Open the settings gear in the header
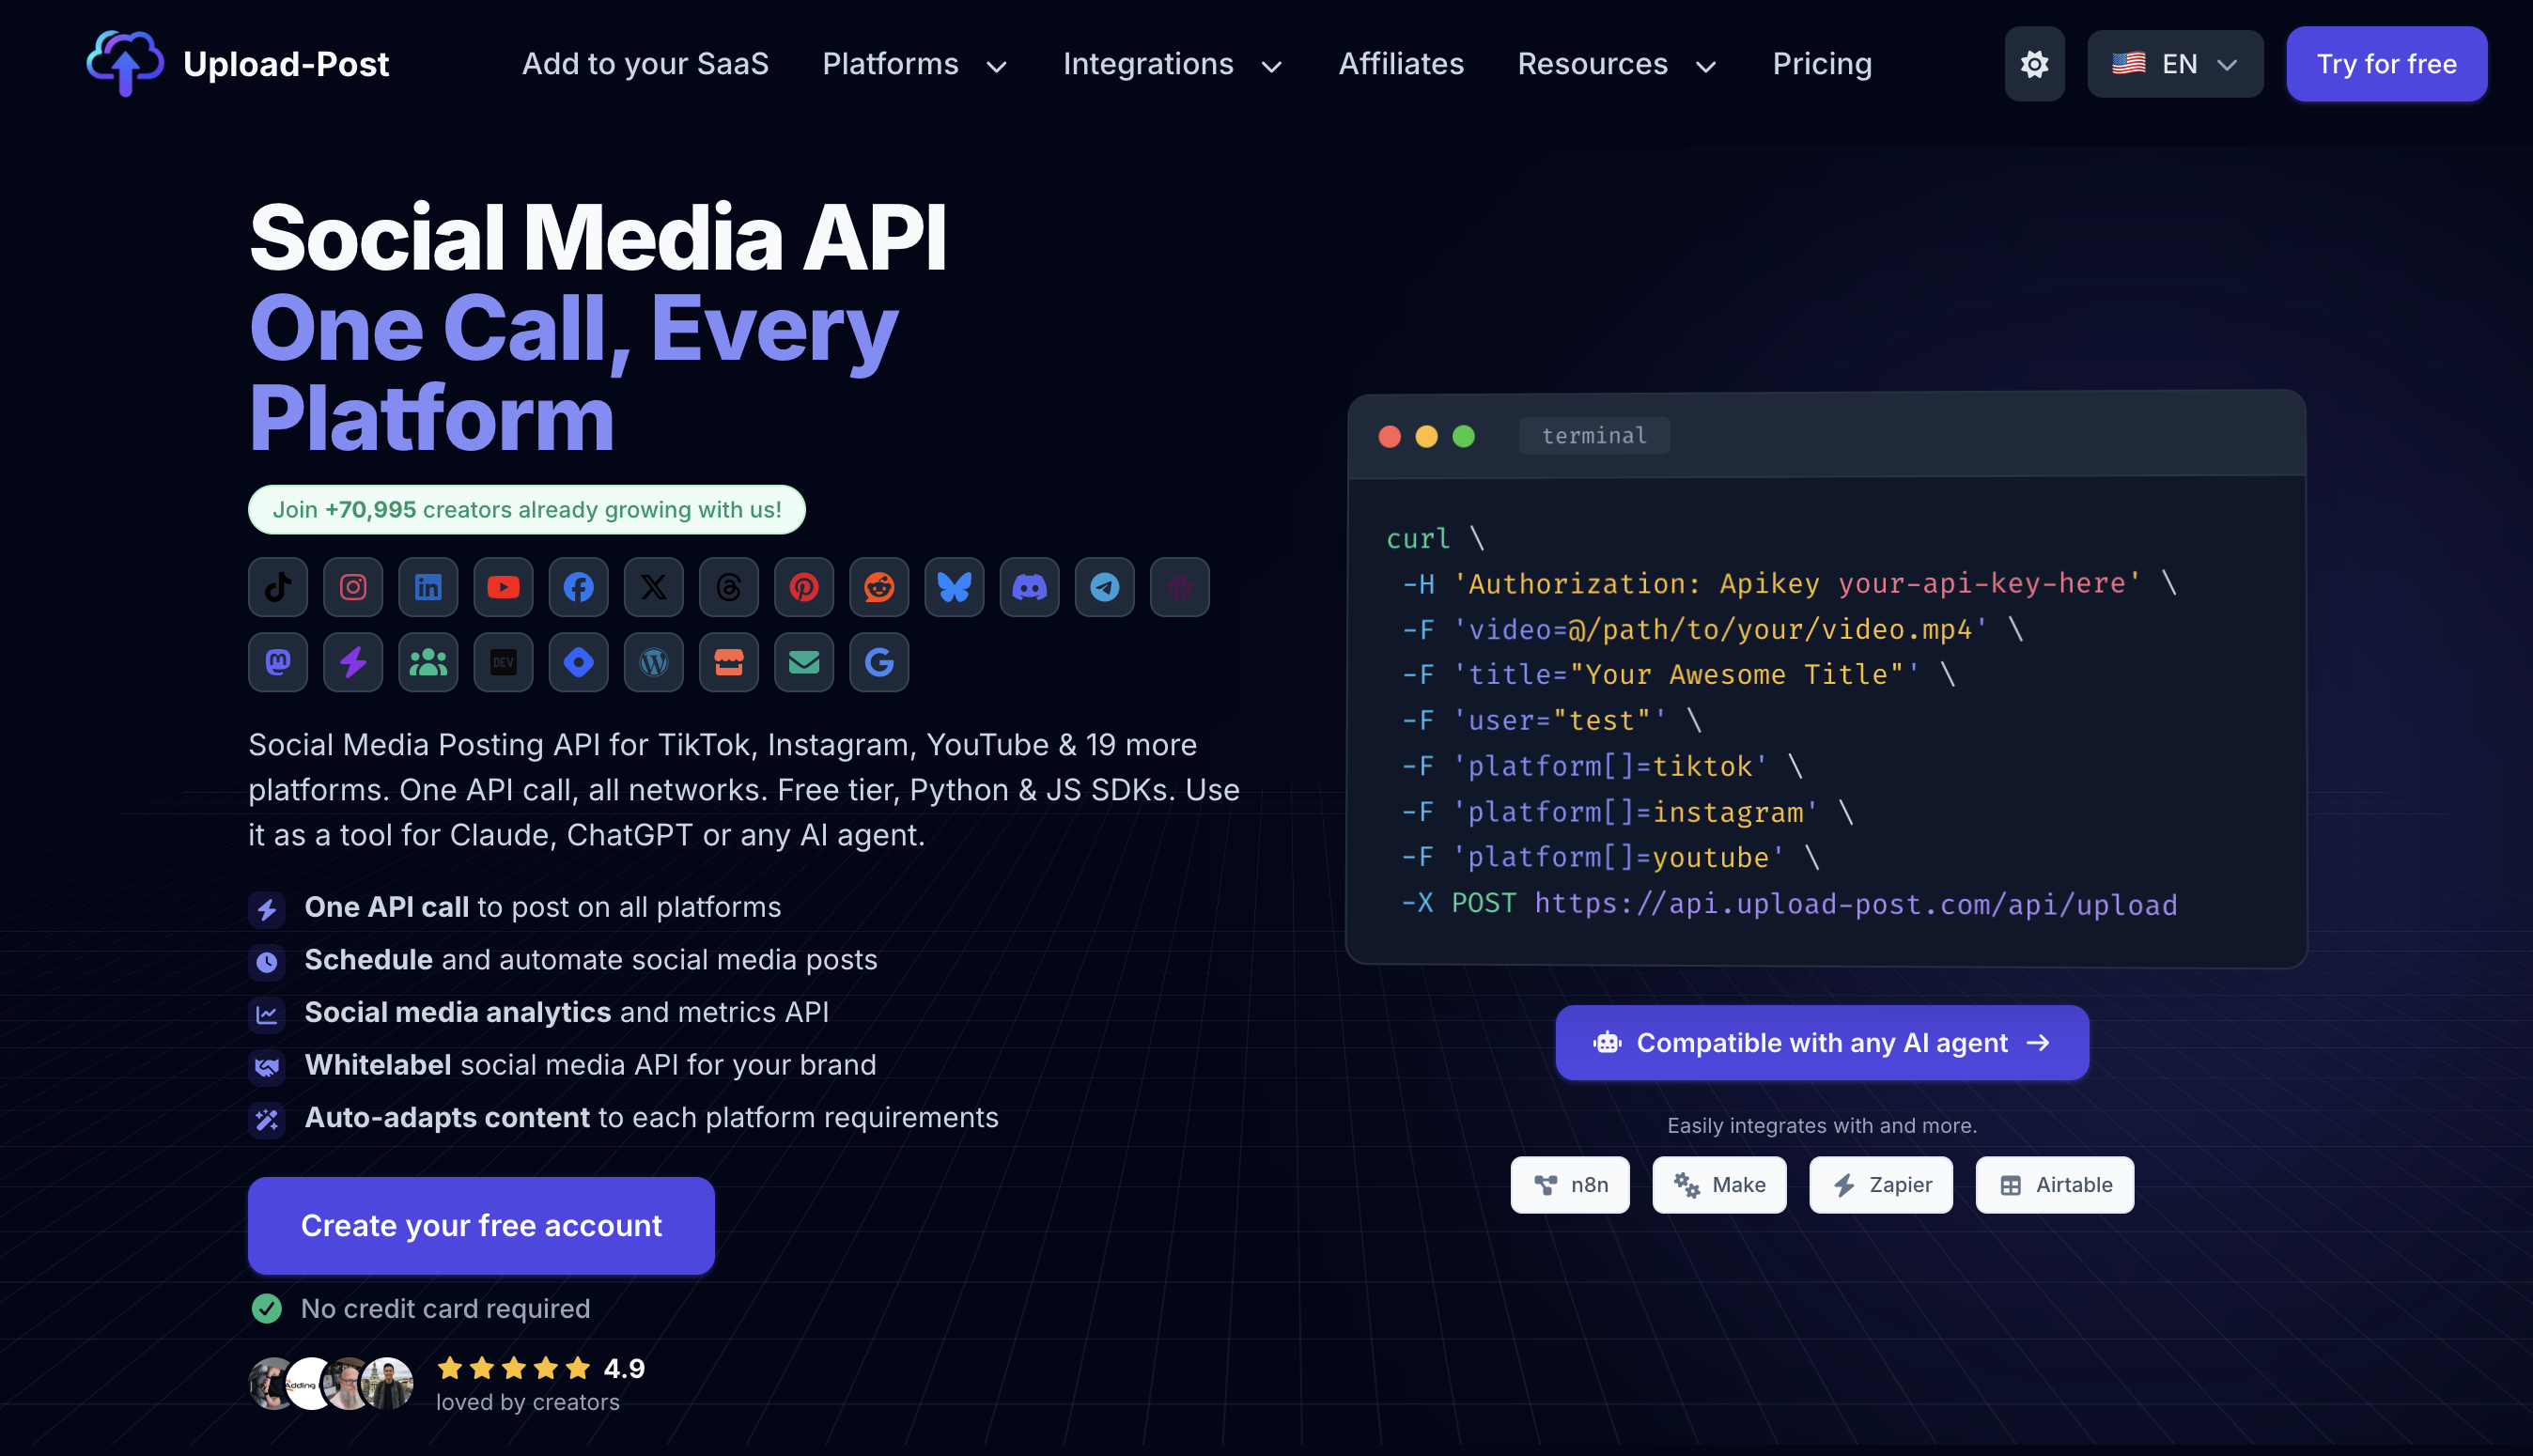The image size is (2533, 1456). tap(2034, 64)
